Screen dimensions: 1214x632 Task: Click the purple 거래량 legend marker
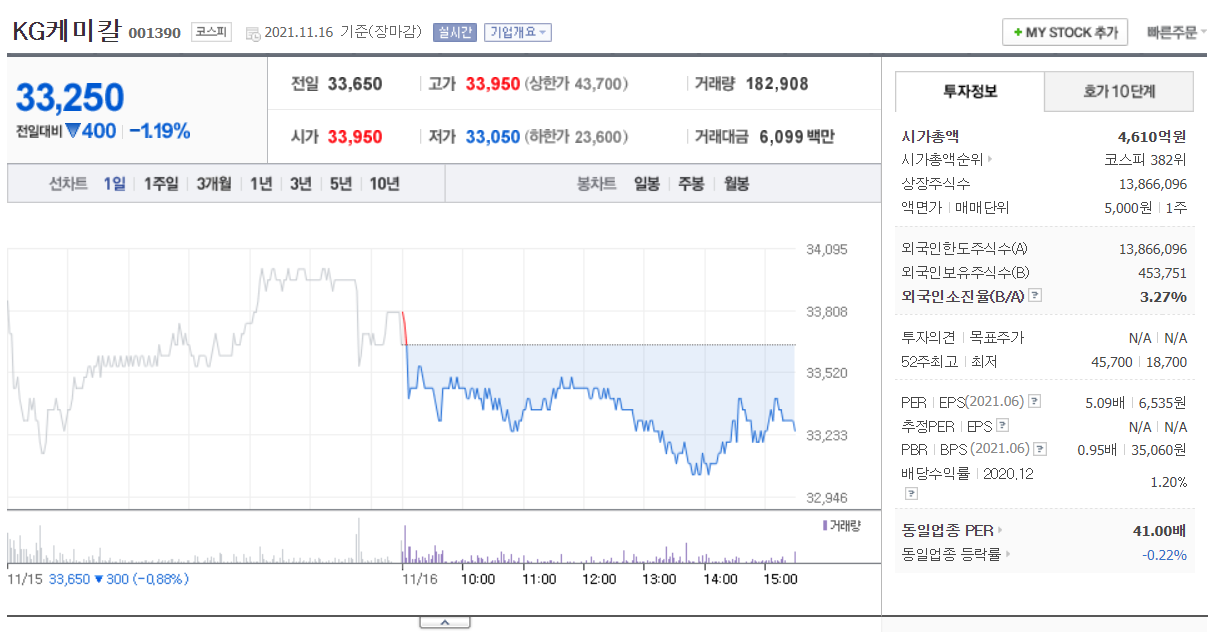(x=824, y=525)
